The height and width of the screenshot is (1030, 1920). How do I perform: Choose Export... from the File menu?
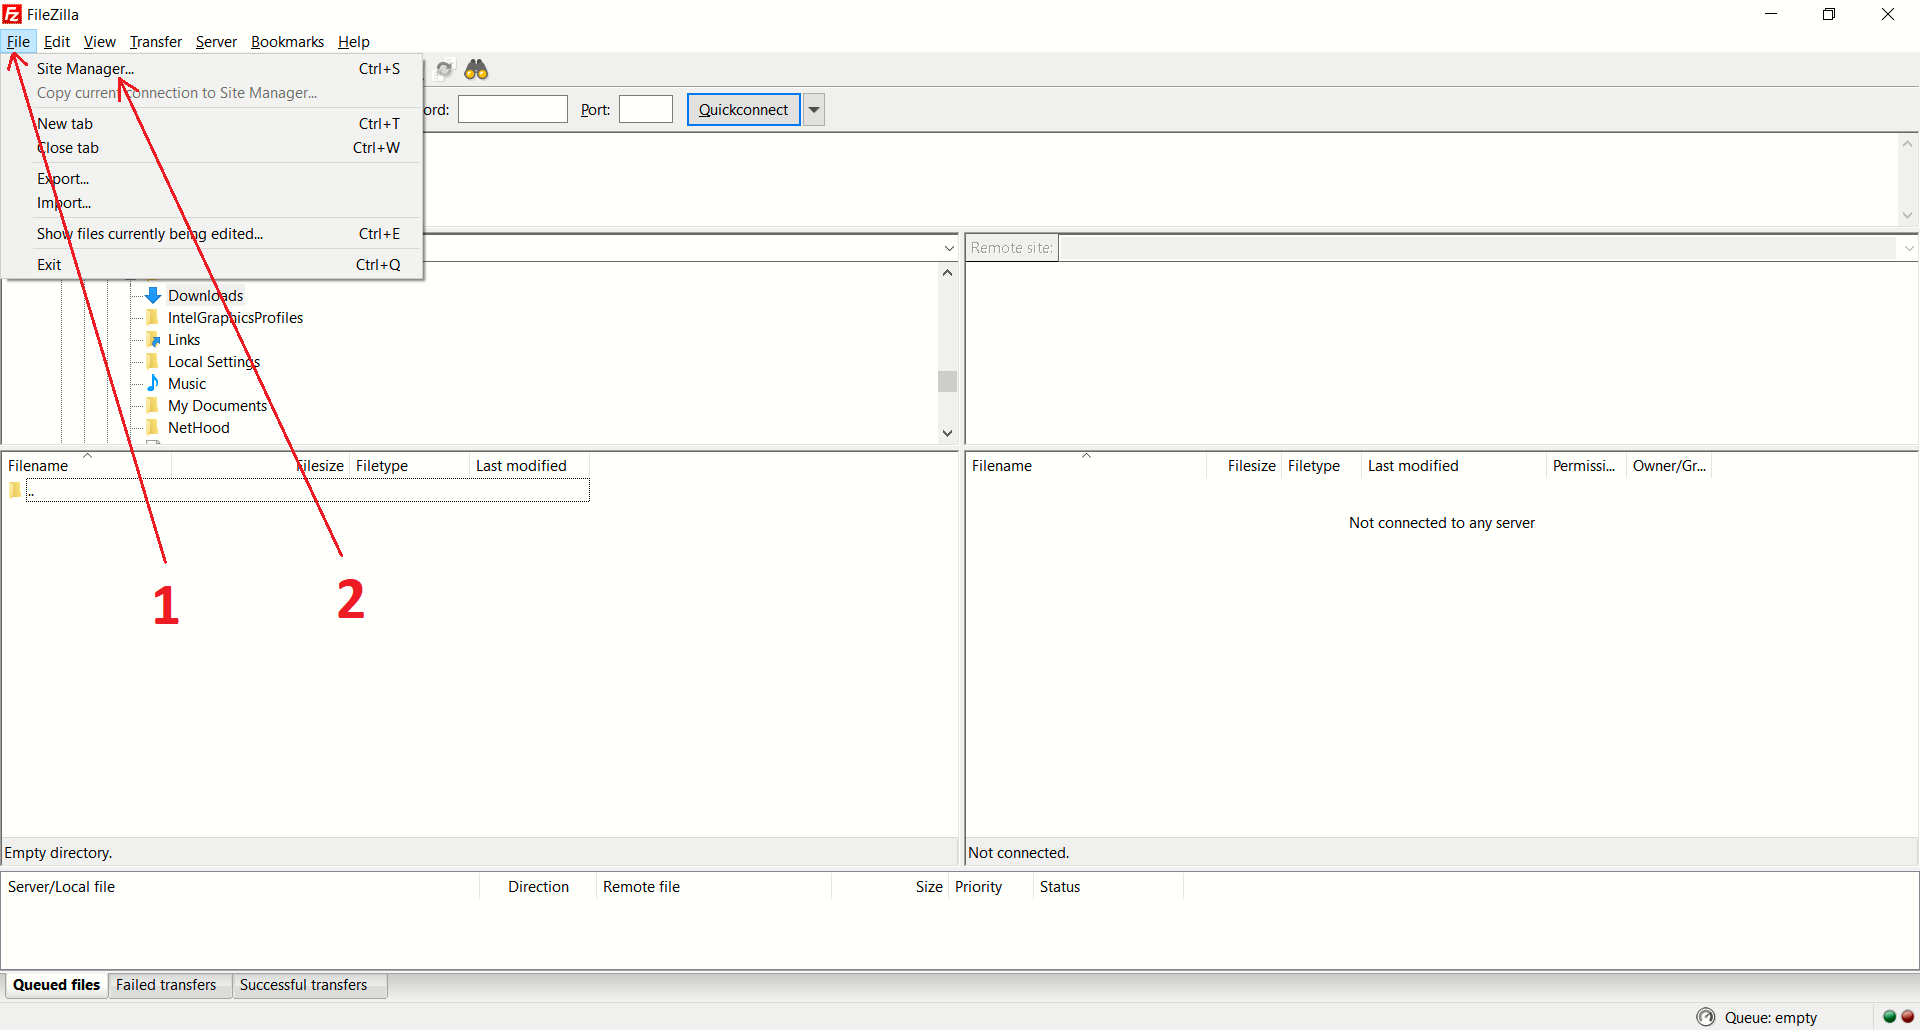point(212,179)
